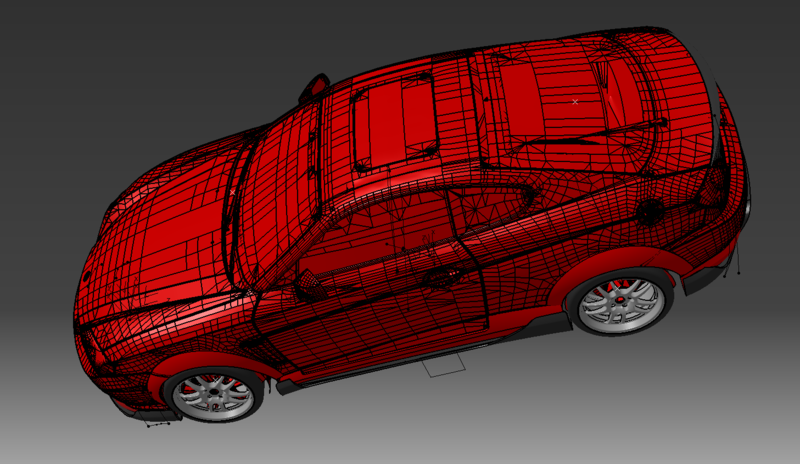Image resolution: width=800 pixels, height=464 pixels.
Task: Select the front alloy wheel
Action: [x=212, y=396]
